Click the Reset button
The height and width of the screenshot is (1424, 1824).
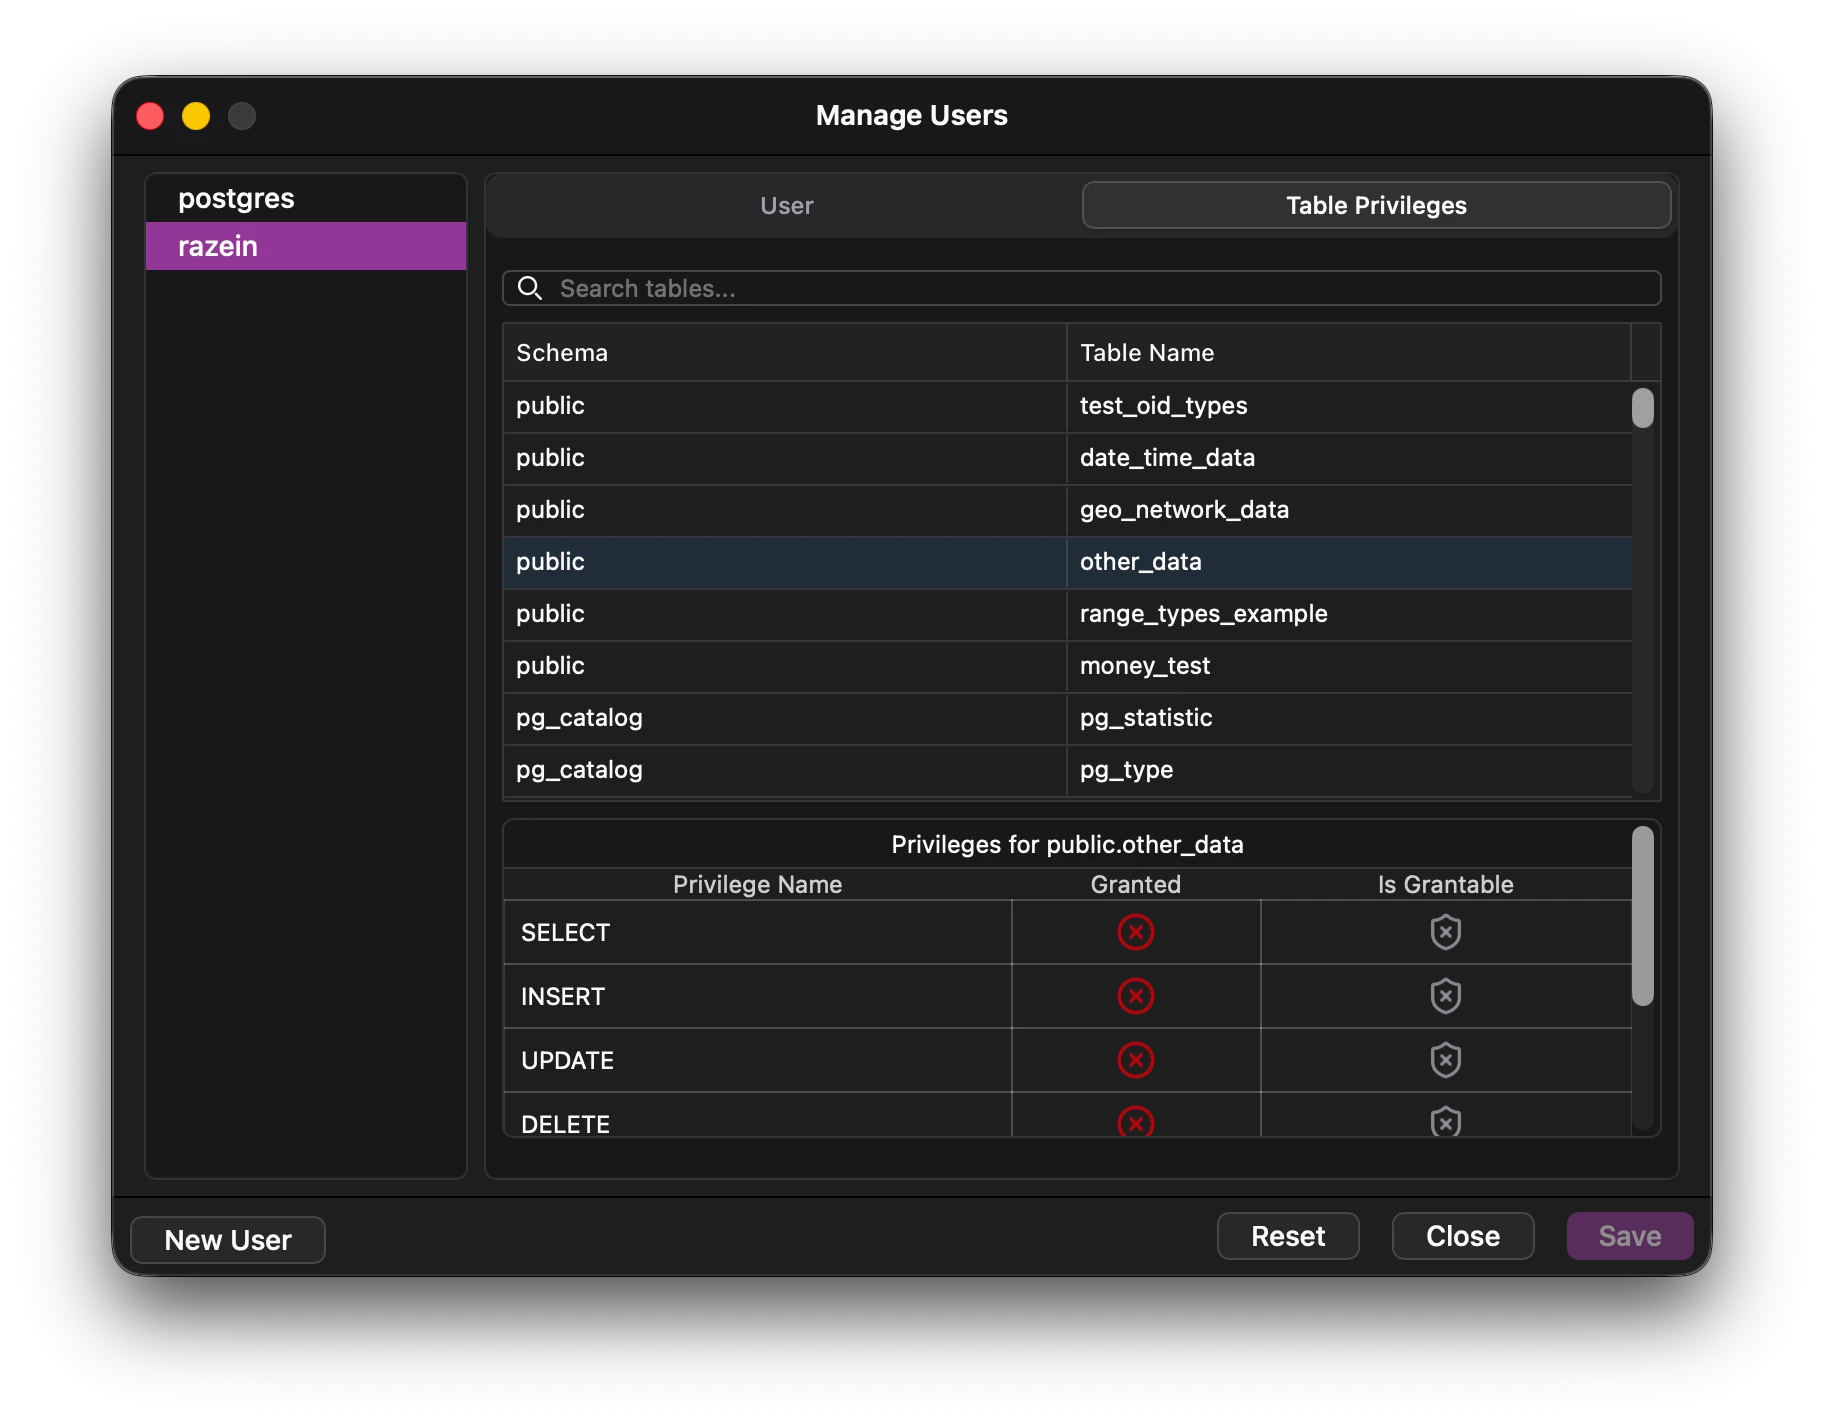point(1287,1237)
